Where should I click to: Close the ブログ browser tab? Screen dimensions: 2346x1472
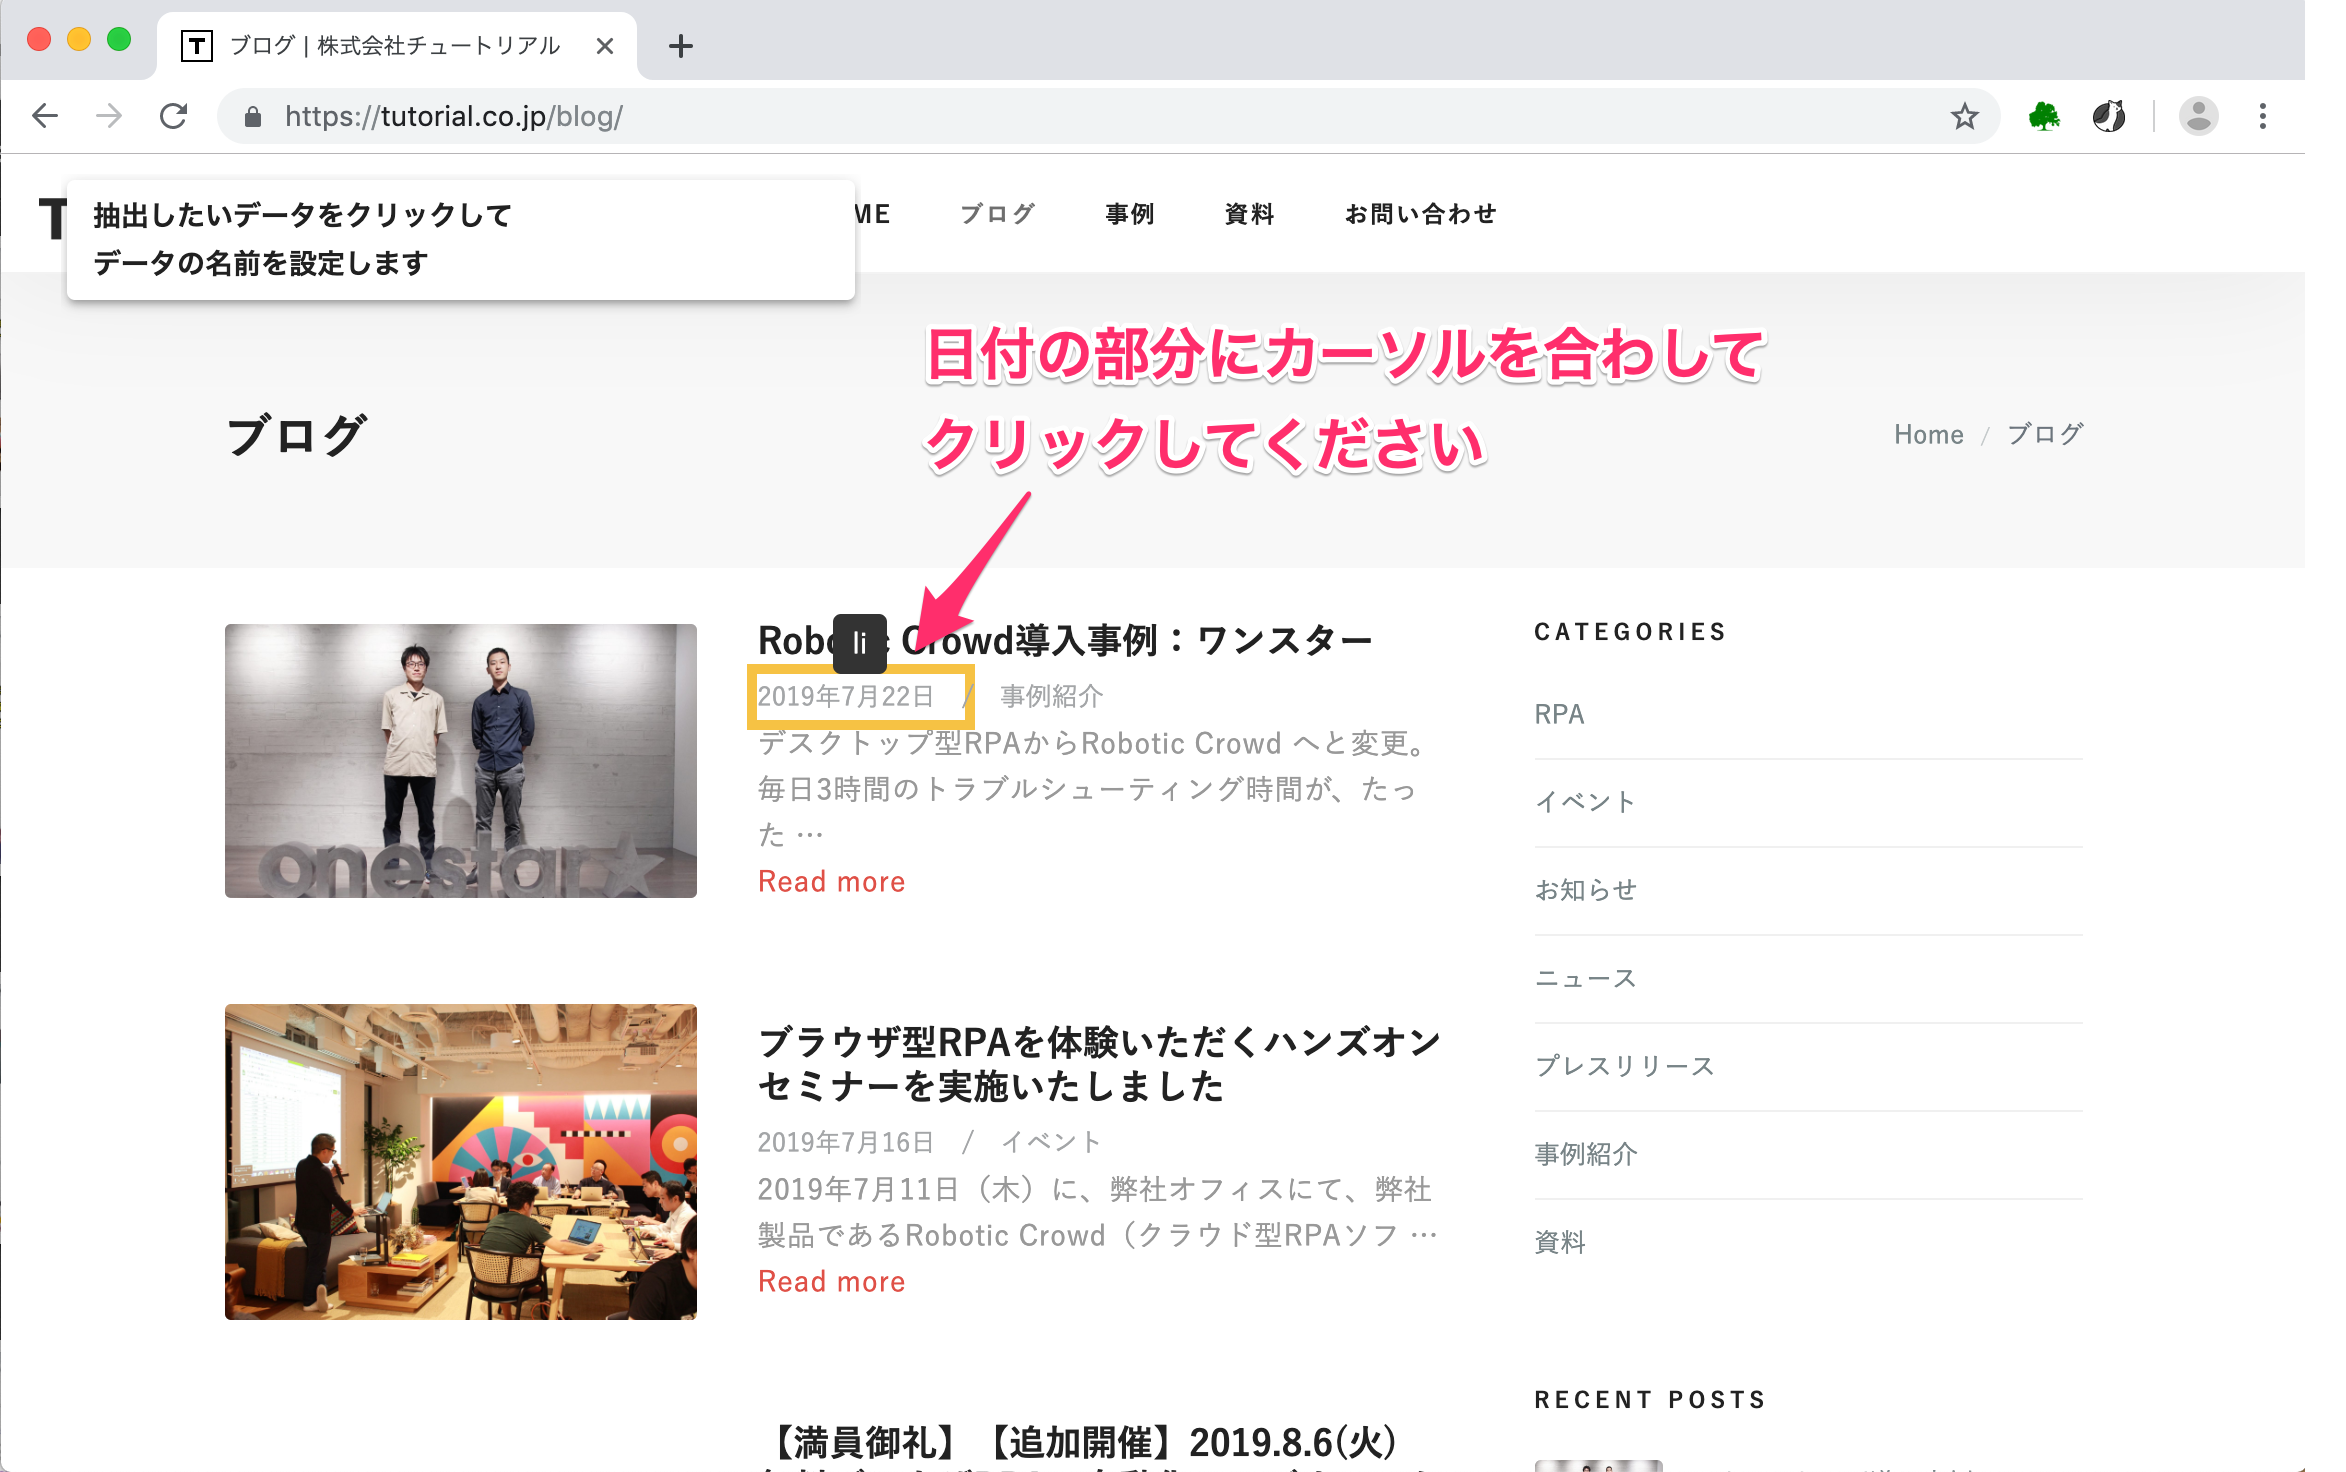point(604,46)
